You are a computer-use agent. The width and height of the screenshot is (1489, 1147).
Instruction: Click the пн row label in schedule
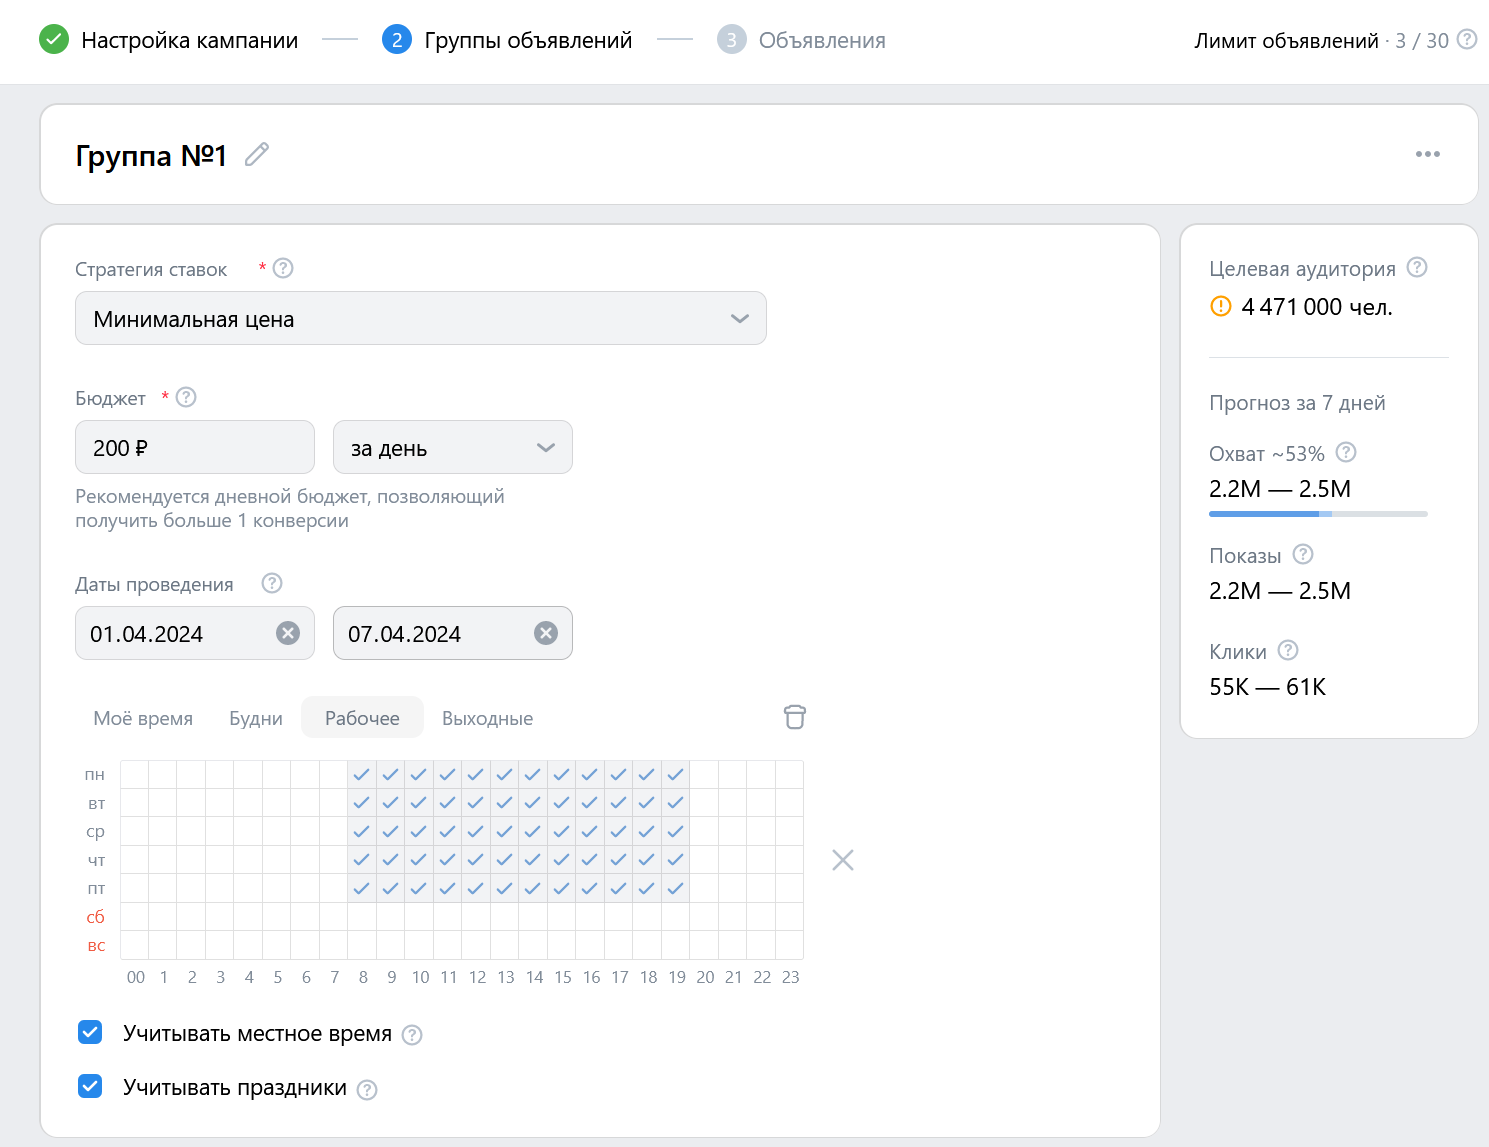pos(95,775)
